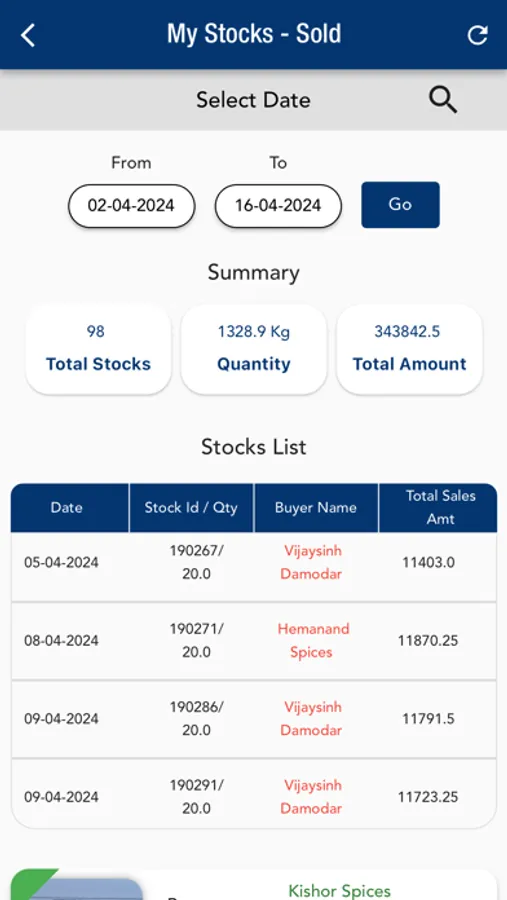Select the Total Stocks summary card
This screenshot has width=507, height=900.
(x=98, y=349)
